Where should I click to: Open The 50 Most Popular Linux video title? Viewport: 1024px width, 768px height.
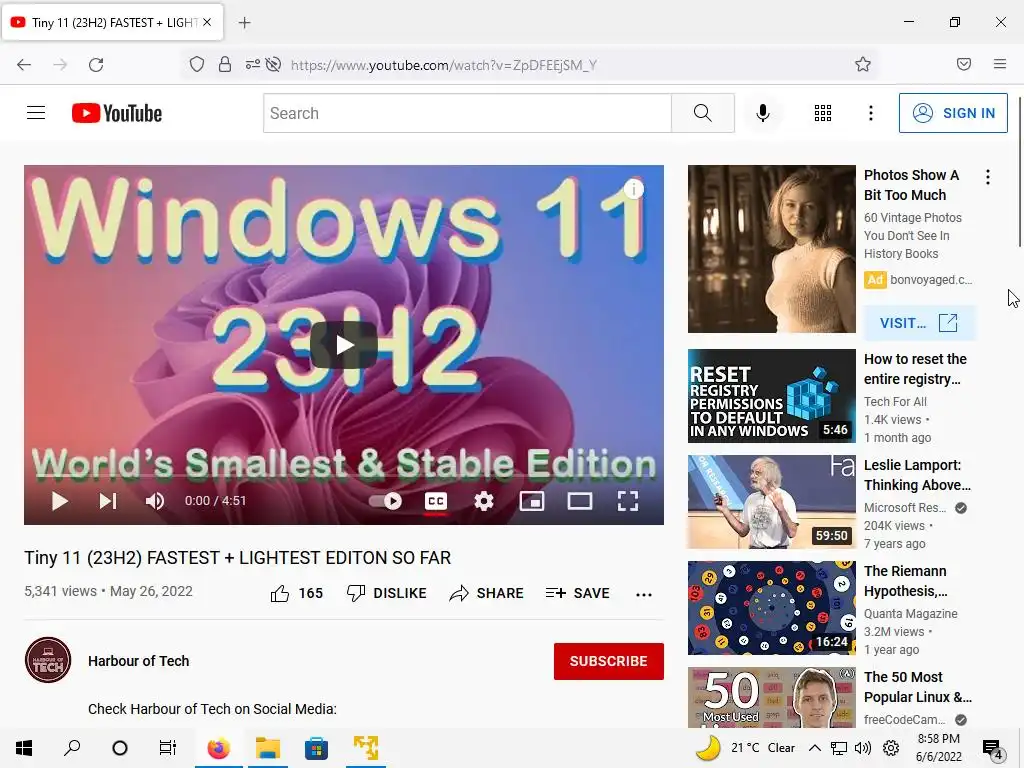click(918, 687)
